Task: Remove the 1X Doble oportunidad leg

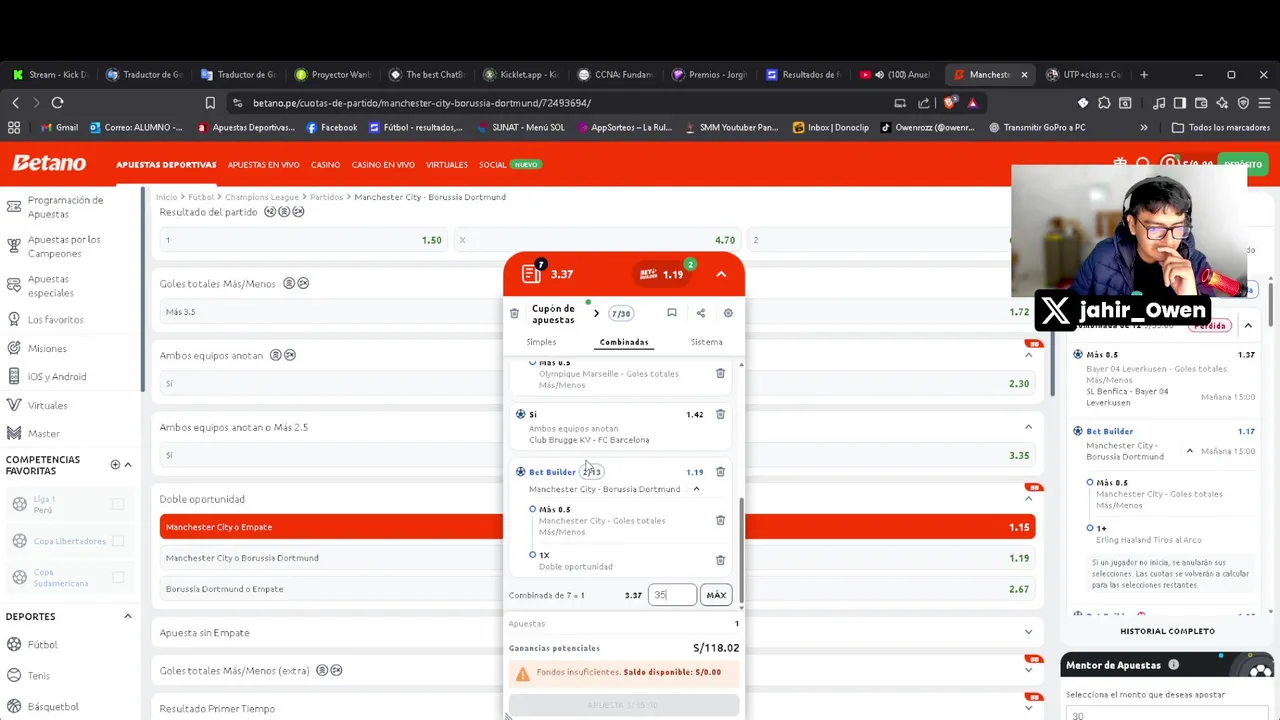Action: 720,560
